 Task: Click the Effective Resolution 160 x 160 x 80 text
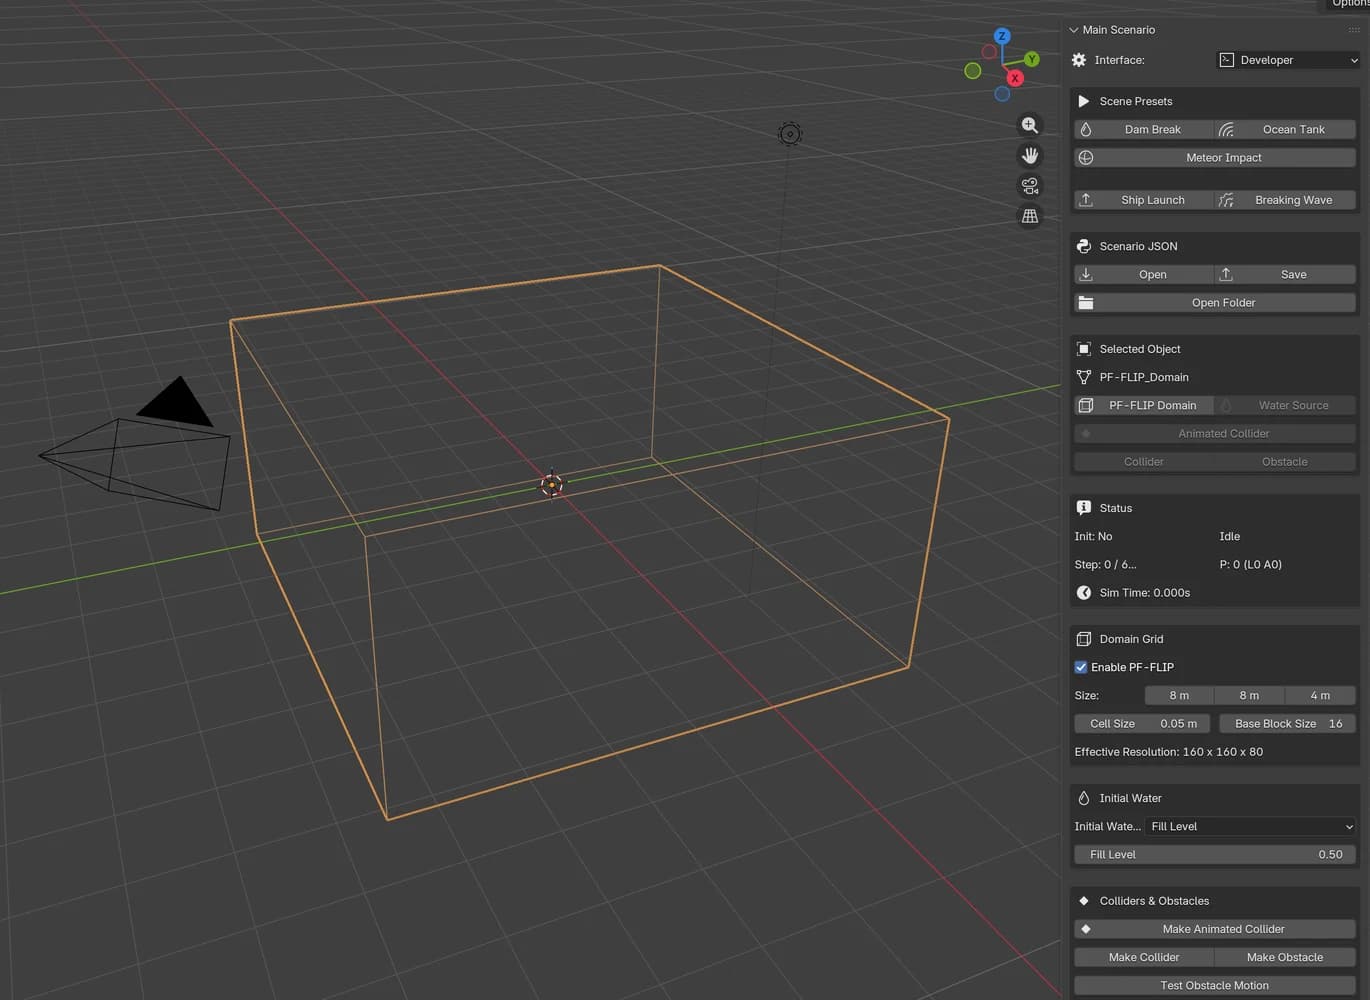[x=1168, y=752]
